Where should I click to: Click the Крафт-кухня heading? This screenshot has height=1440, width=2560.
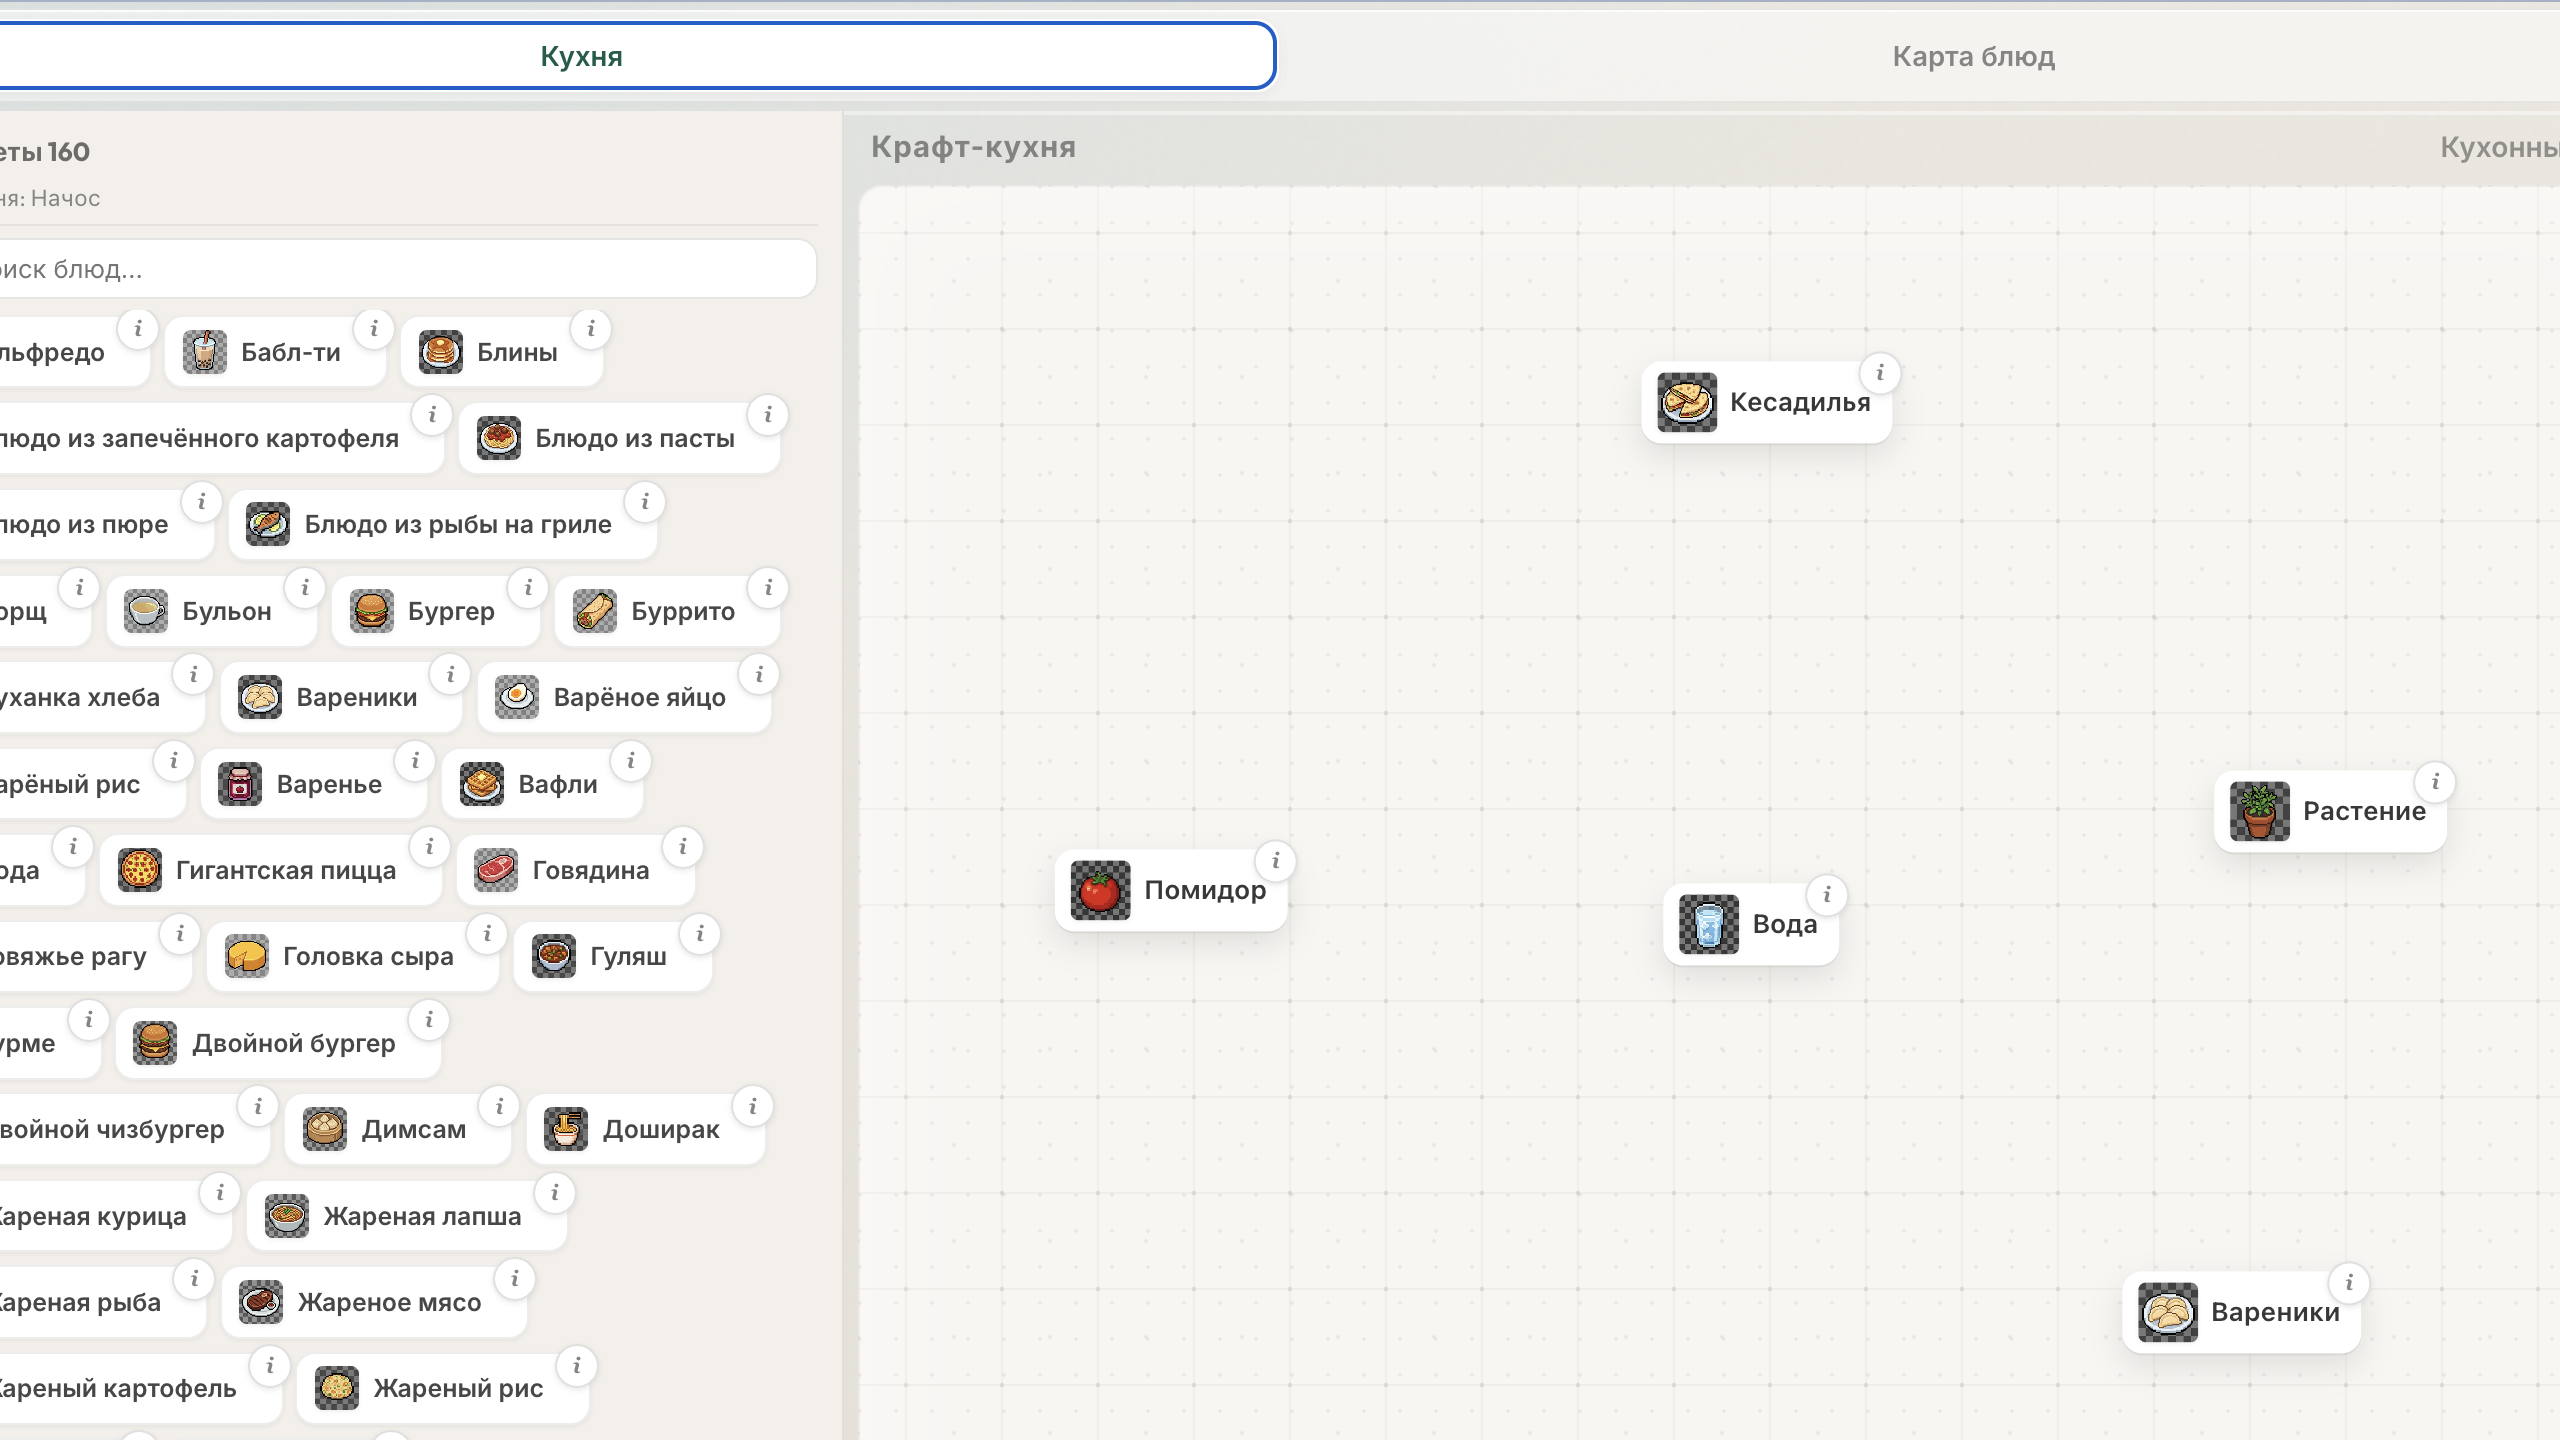[973, 147]
